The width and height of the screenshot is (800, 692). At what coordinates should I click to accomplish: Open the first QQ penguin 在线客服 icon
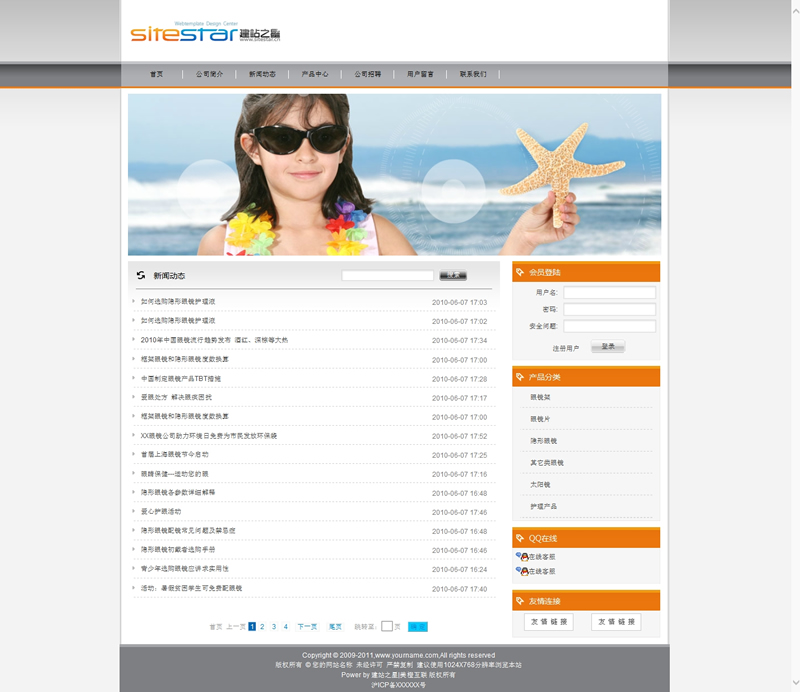pos(522,556)
